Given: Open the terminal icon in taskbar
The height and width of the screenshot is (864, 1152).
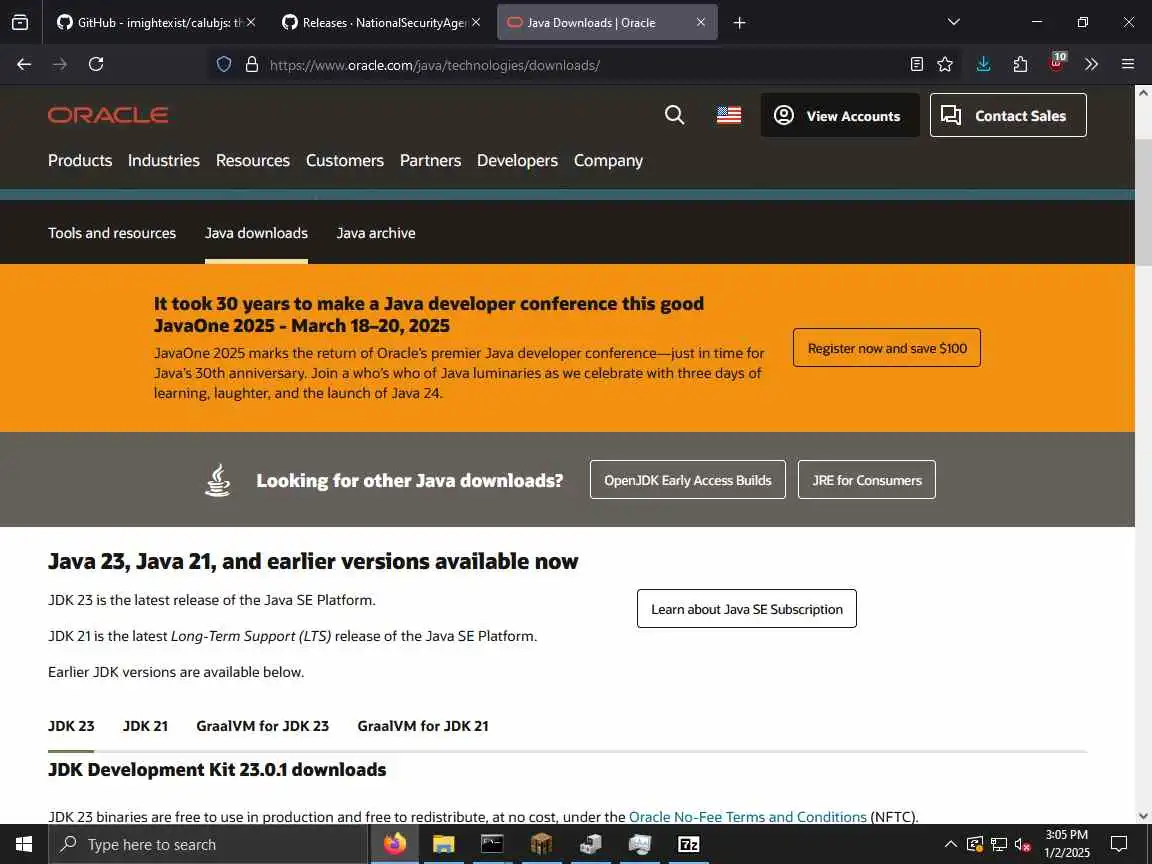Looking at the screenshot, I should point(492,844).
